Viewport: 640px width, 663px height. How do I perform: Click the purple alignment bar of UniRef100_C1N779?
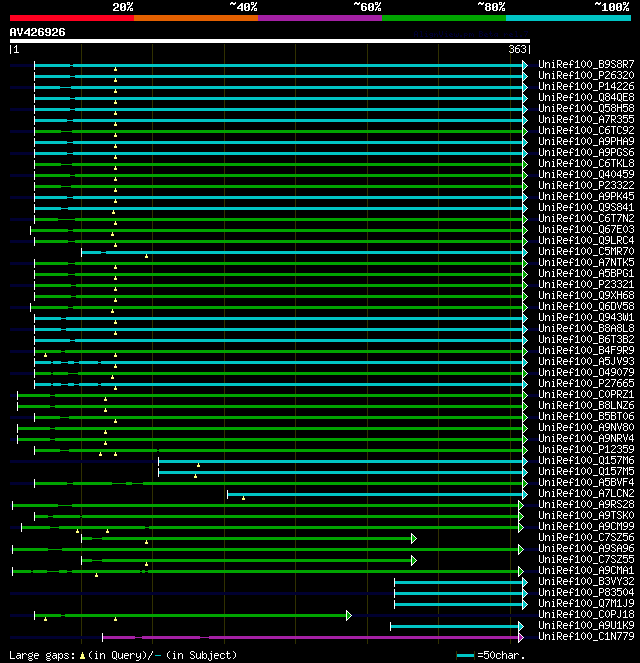tap(311, 637)
